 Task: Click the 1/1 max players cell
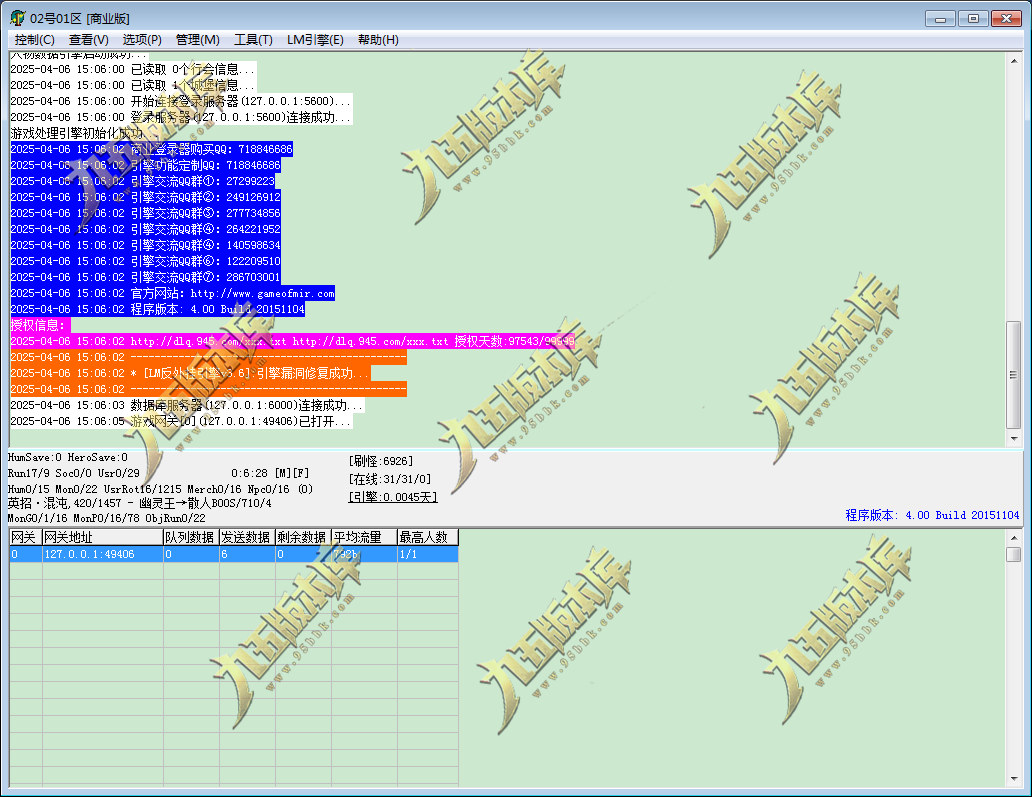point(428,554)
